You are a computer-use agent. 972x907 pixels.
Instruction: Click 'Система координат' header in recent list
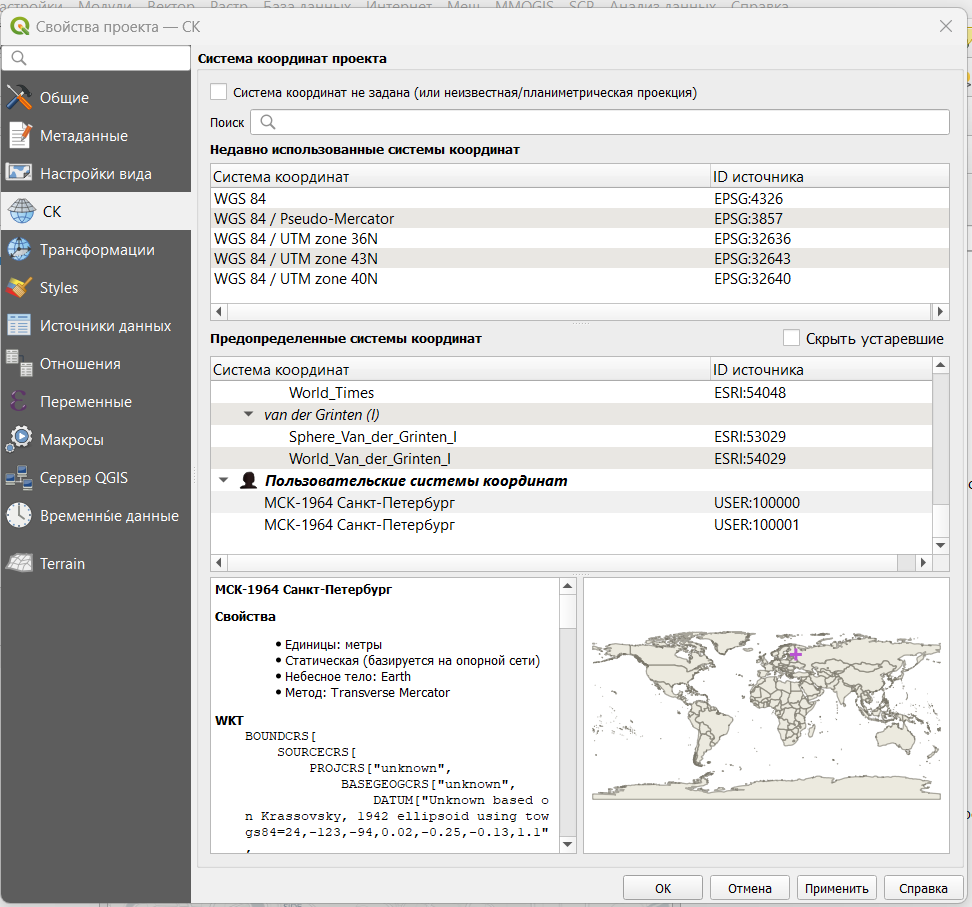[x=461, y=177]
